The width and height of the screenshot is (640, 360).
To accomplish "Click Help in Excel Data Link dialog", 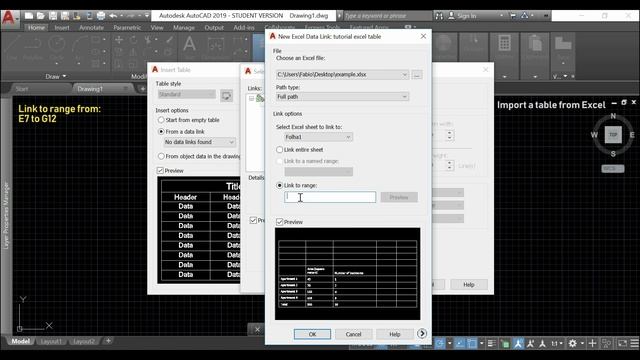I will pyautogui.click(x=395, y=334).
